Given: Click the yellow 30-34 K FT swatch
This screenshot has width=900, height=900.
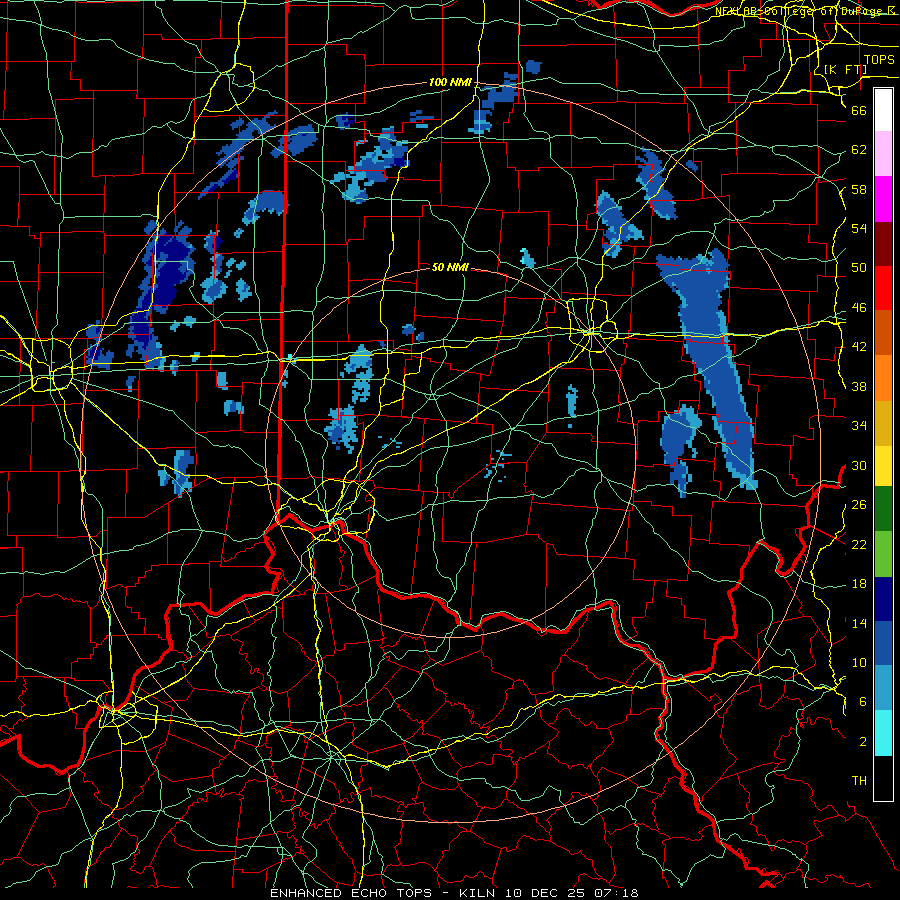Looking at the screenshot, I should (x=883, y=466).
